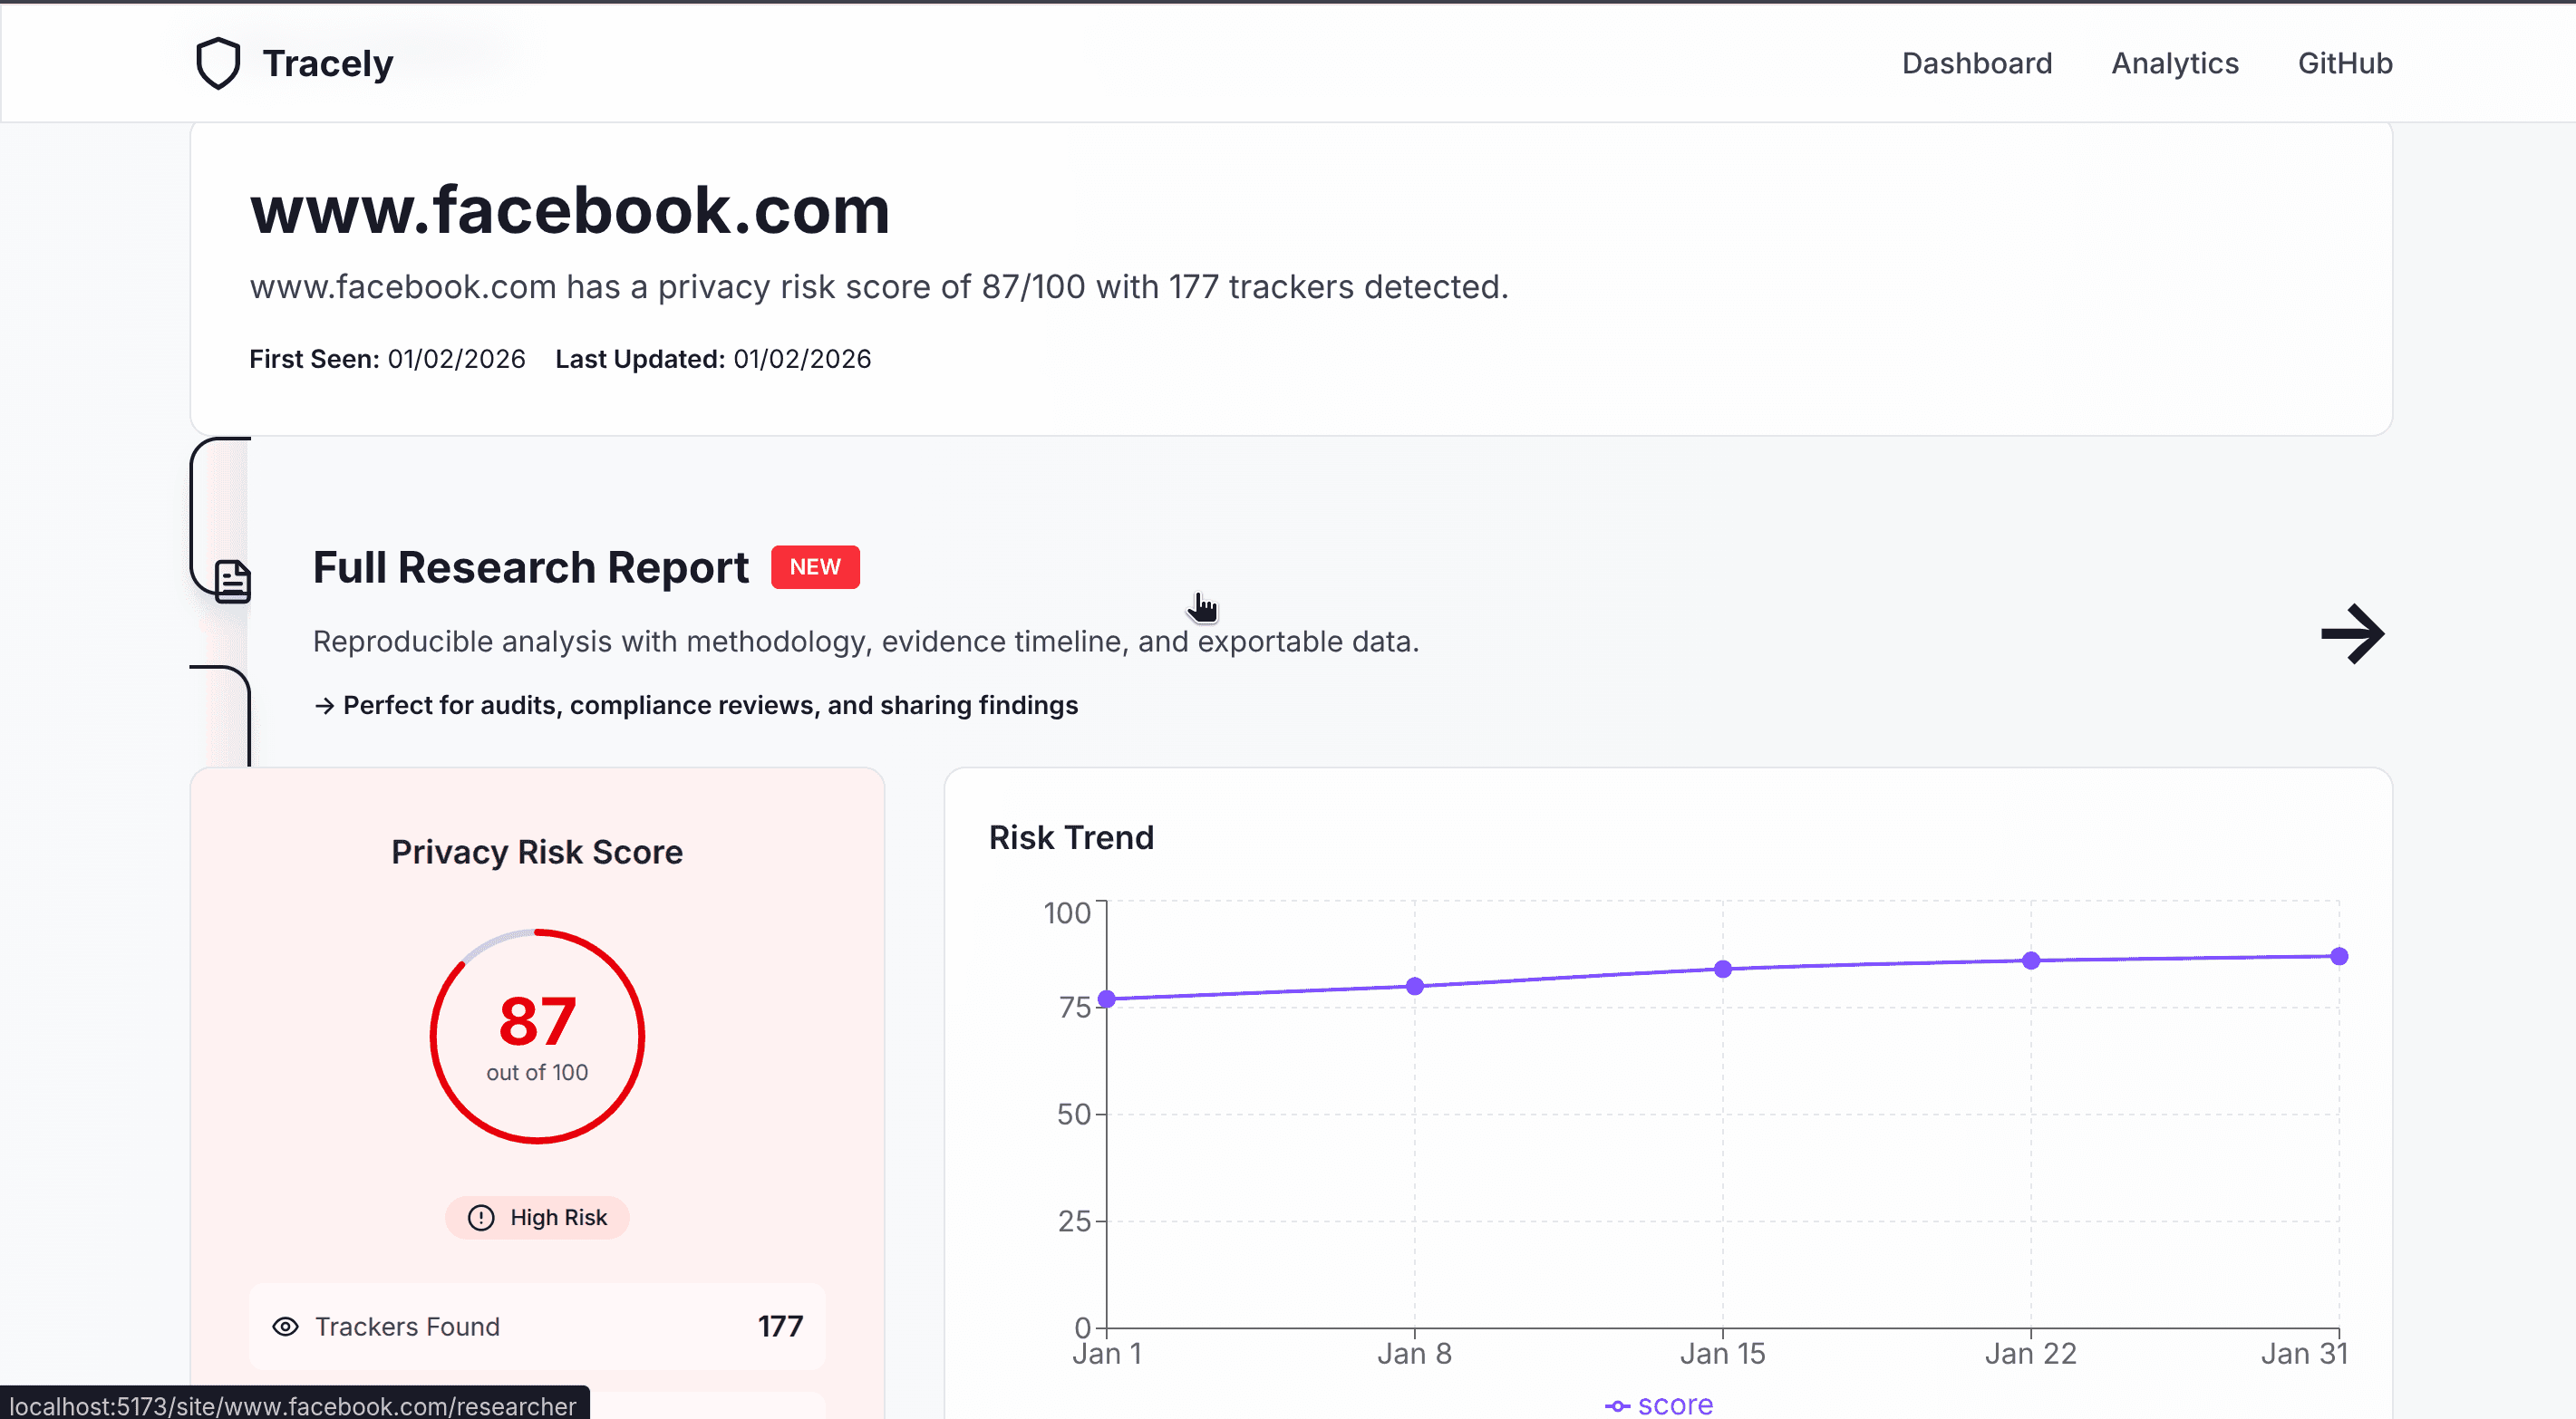The height and width of the screenshot is (1419, 2576).
Task: Click the Trackers Found 177 row
Action: pos(537,1327)
